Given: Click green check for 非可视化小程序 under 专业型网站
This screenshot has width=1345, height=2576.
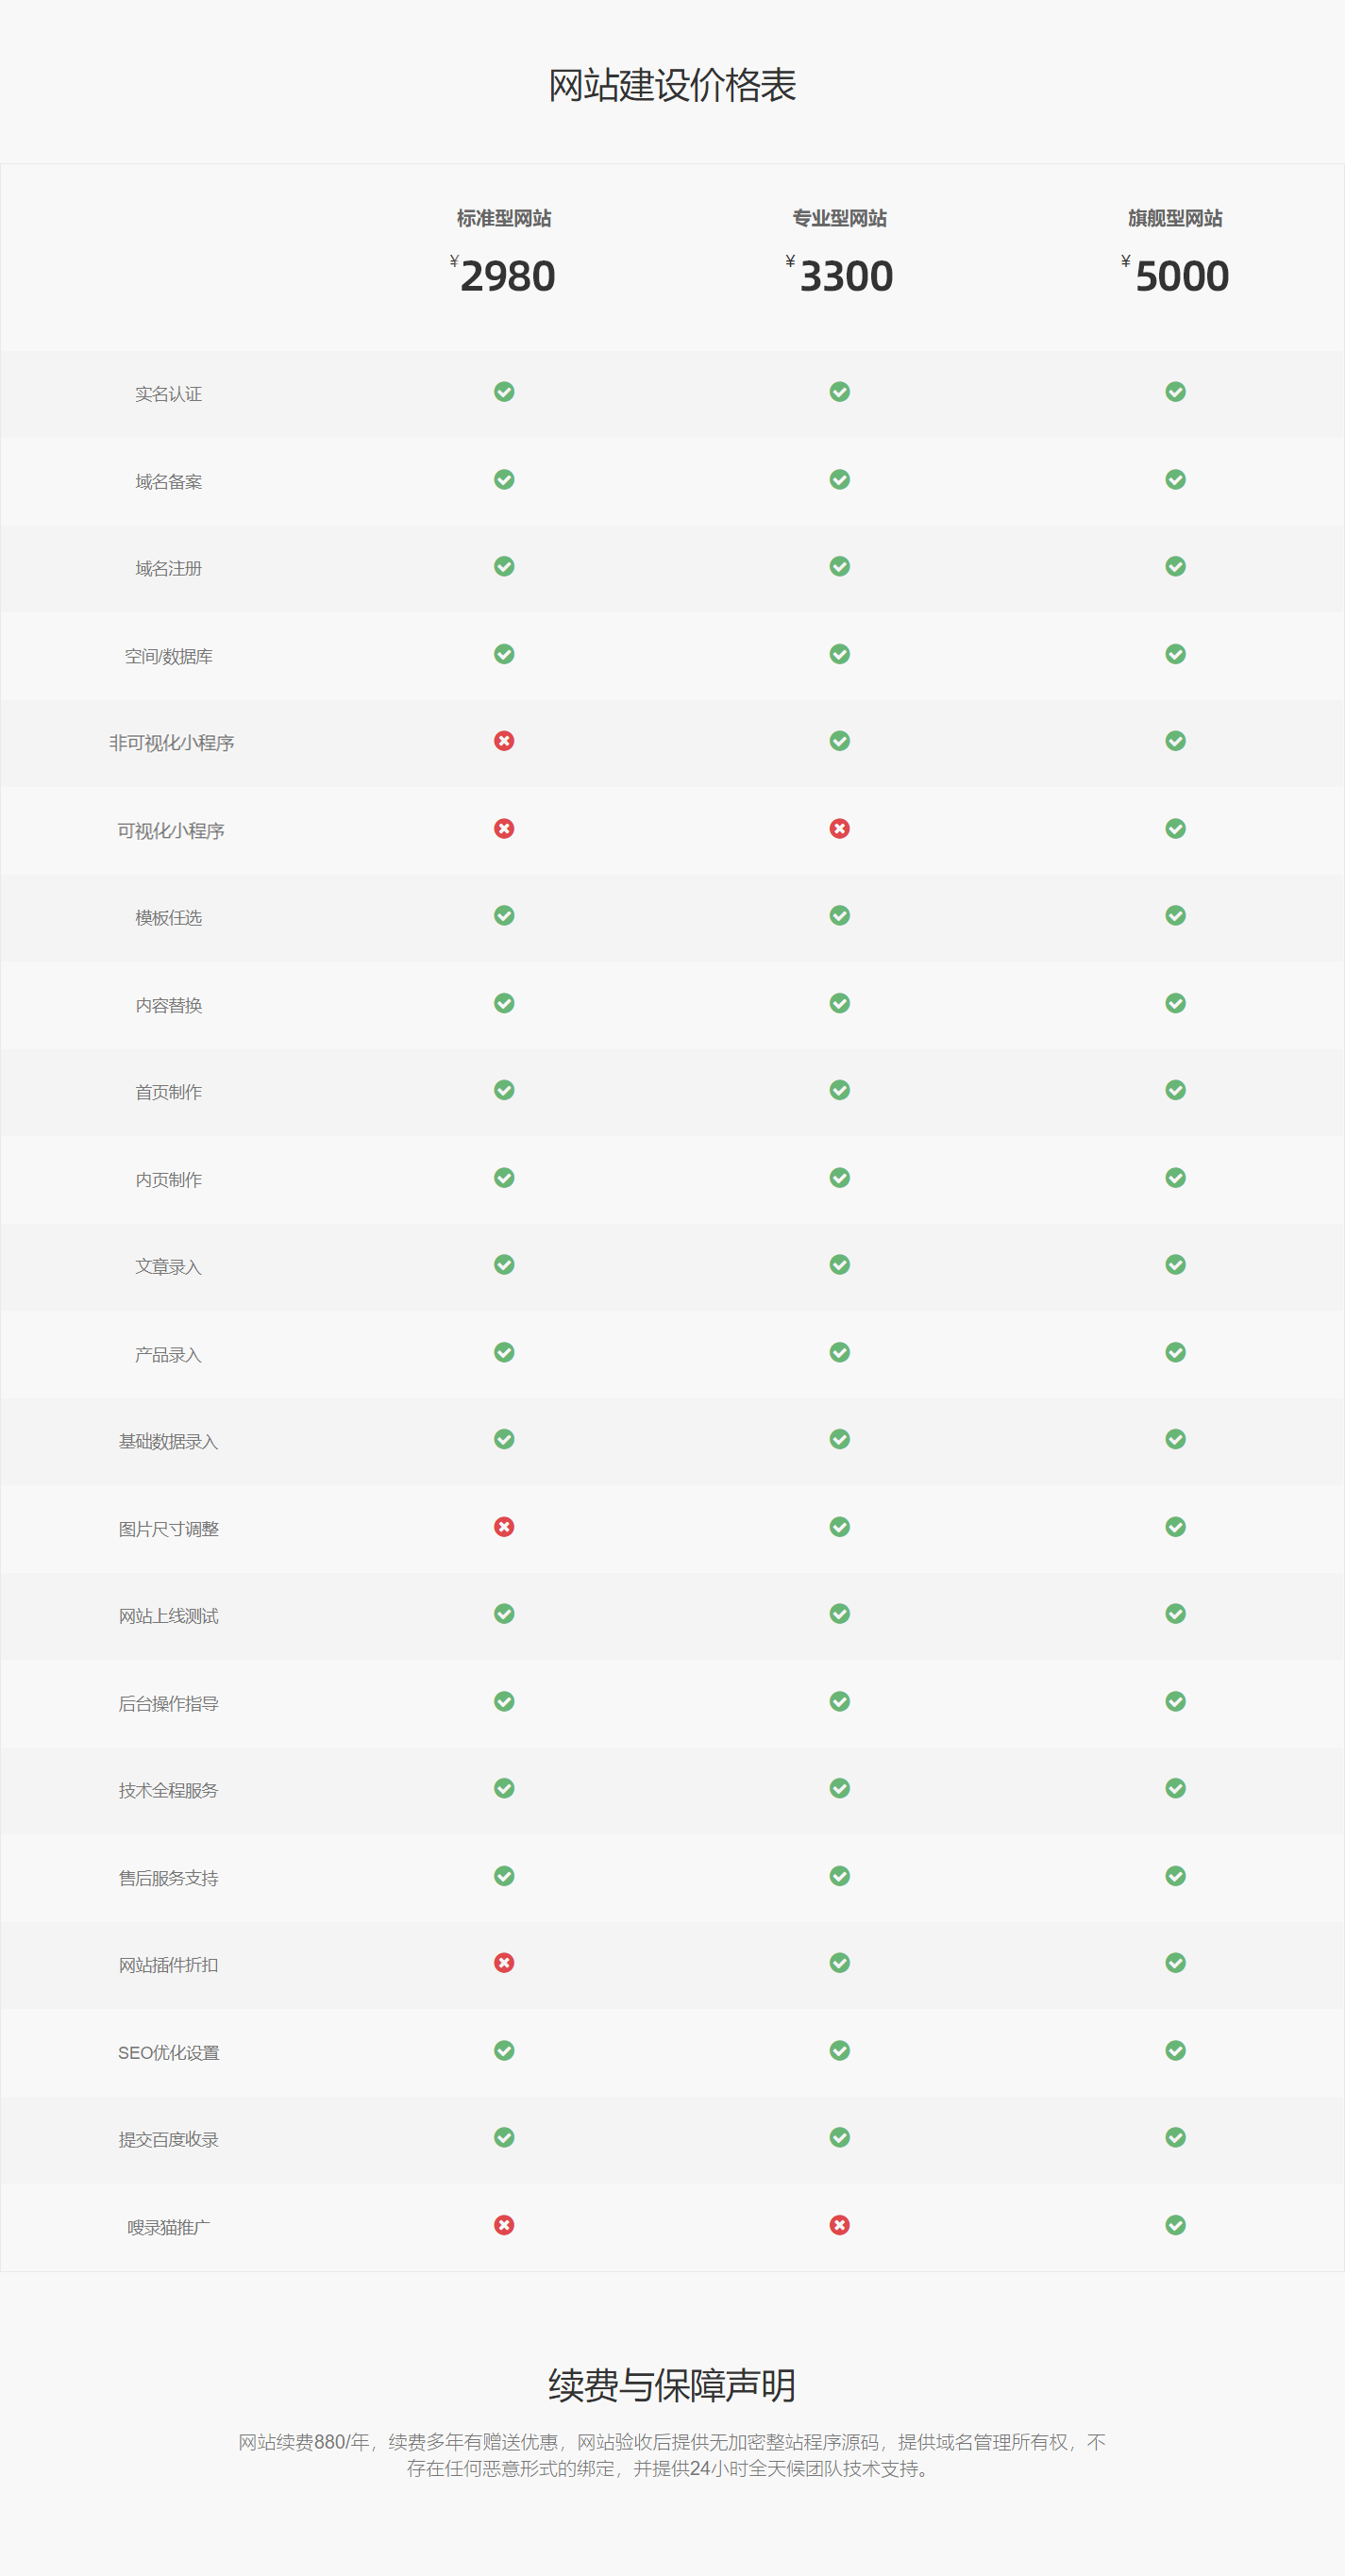Looking at the screenshot, I should tap(840, 741).
